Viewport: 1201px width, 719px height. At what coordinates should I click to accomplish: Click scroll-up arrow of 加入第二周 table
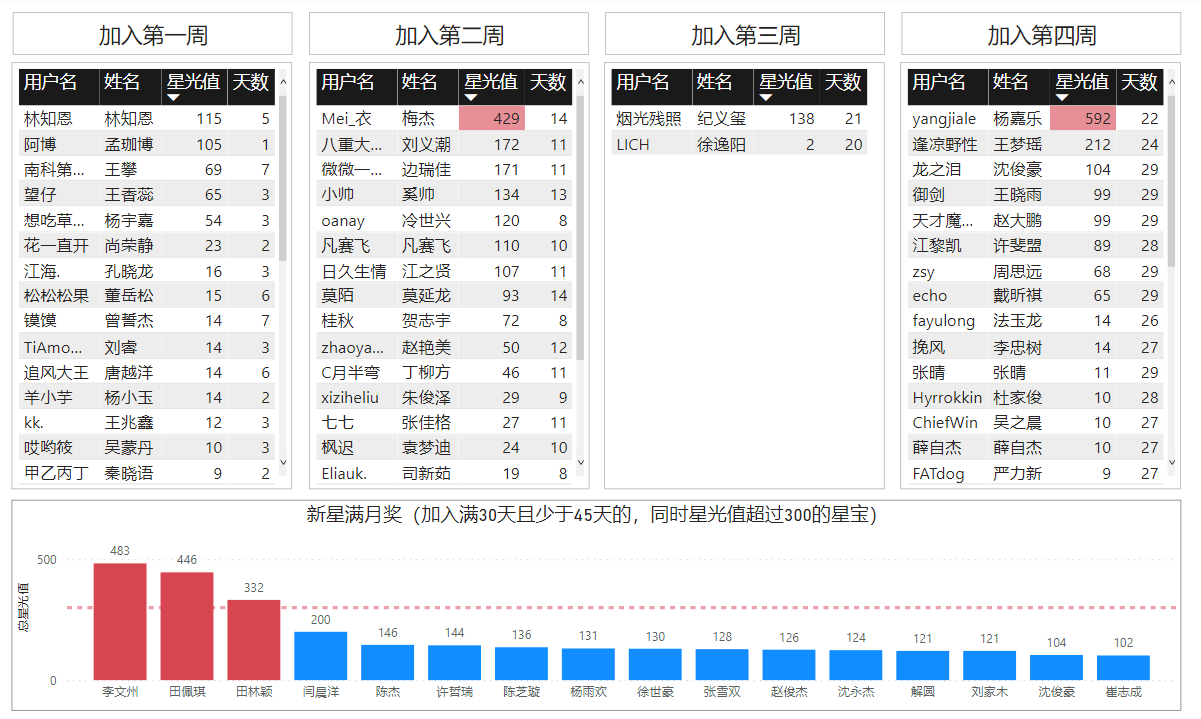581,82
